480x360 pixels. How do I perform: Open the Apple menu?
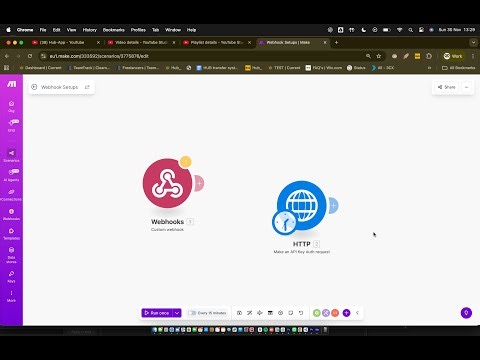coord(8,30)
